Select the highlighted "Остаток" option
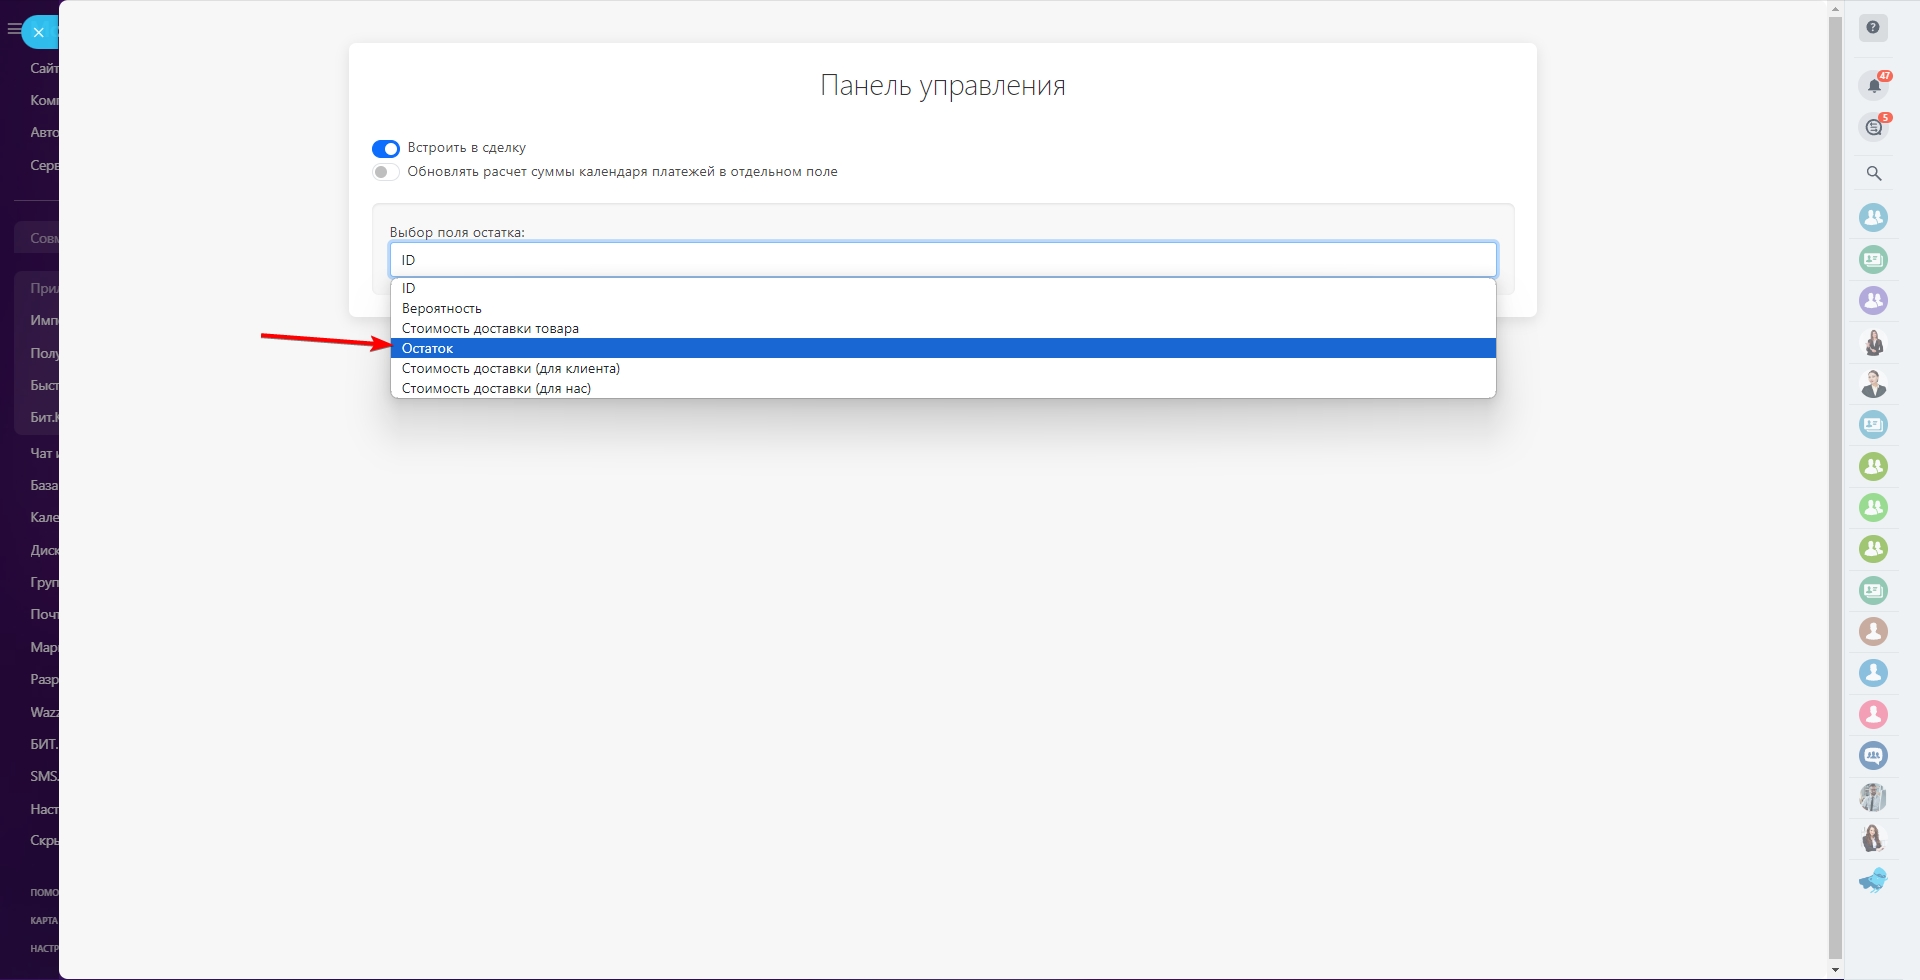The width and height of the screenshot is (1920, 980). point(943,348)
